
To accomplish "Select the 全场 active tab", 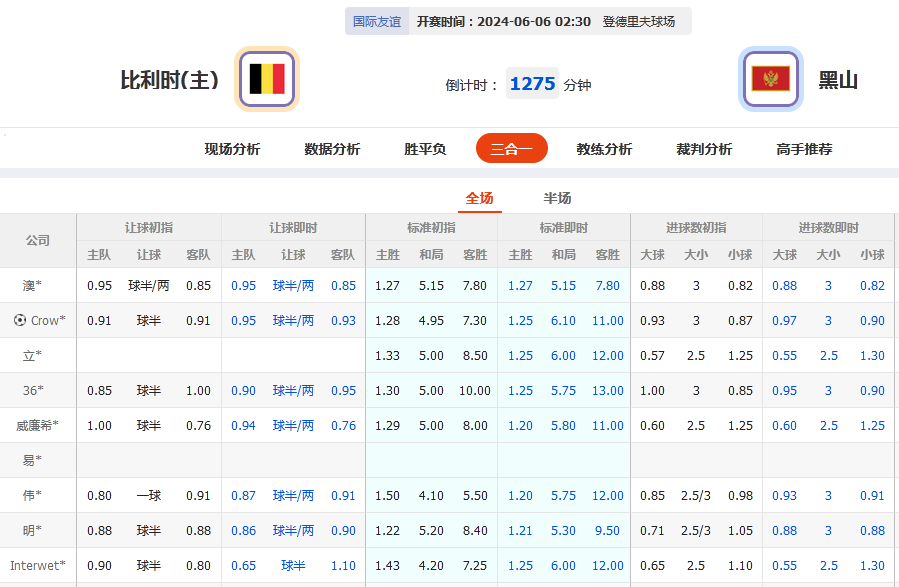I will (479, 198).
